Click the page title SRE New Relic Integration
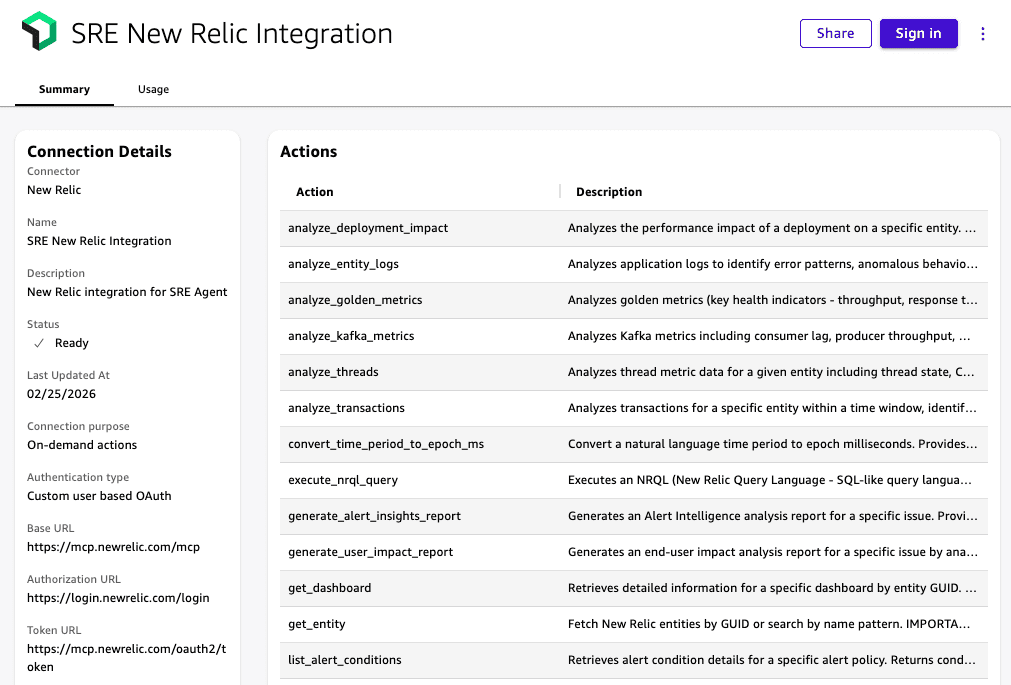The image size is (1011, 685). click(232, 34)
